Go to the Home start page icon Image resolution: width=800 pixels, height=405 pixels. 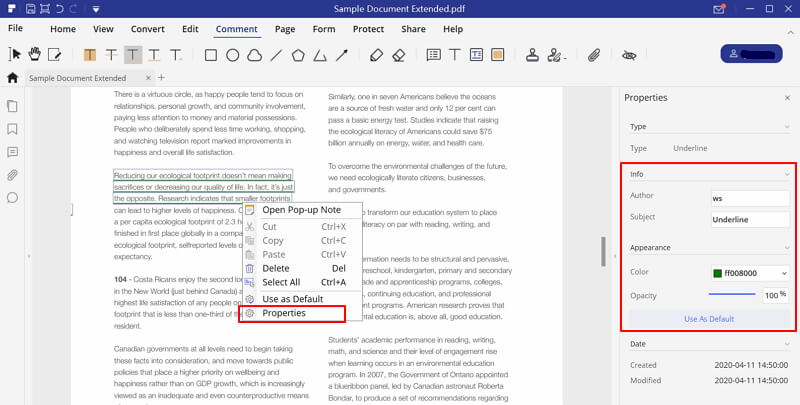[12, 78]
